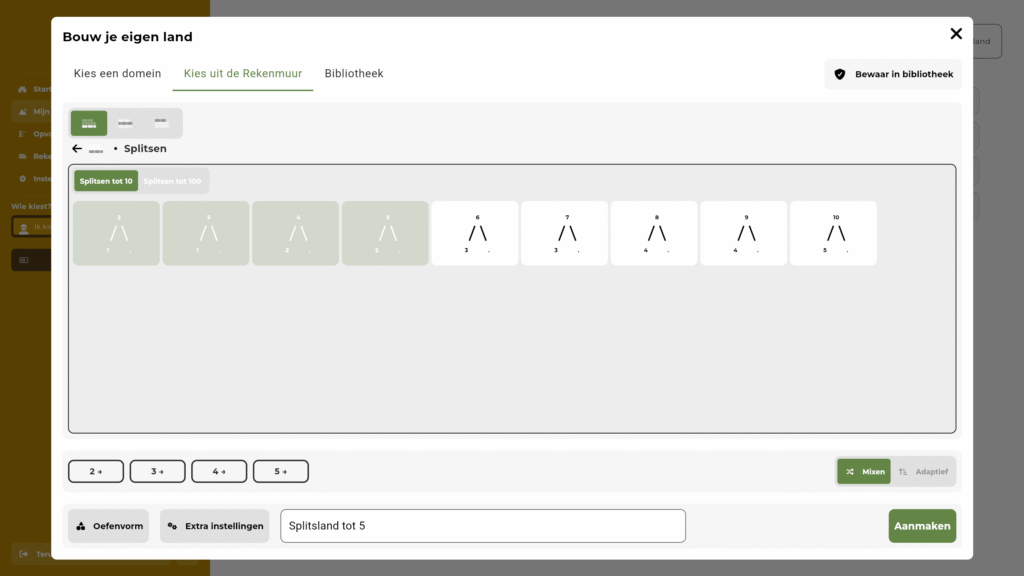Open Extra instellingen
The height and width of the screenshot is (576, 1024).
214,526
